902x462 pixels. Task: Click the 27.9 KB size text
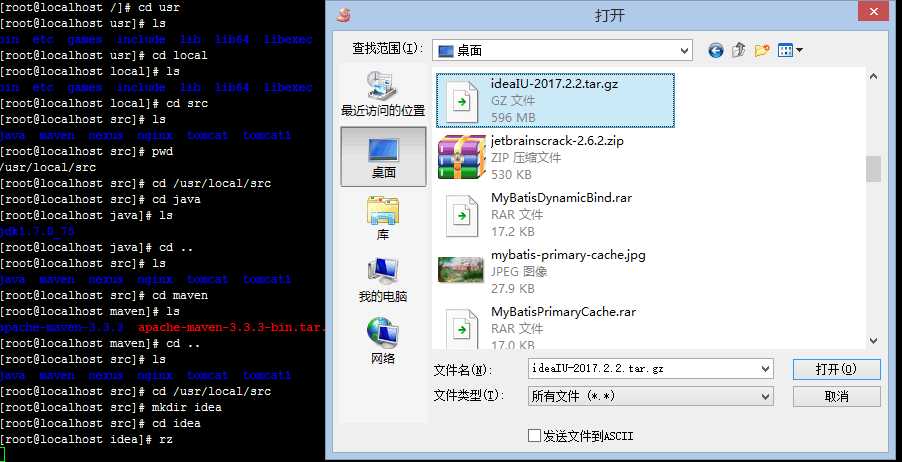[513, 288]
